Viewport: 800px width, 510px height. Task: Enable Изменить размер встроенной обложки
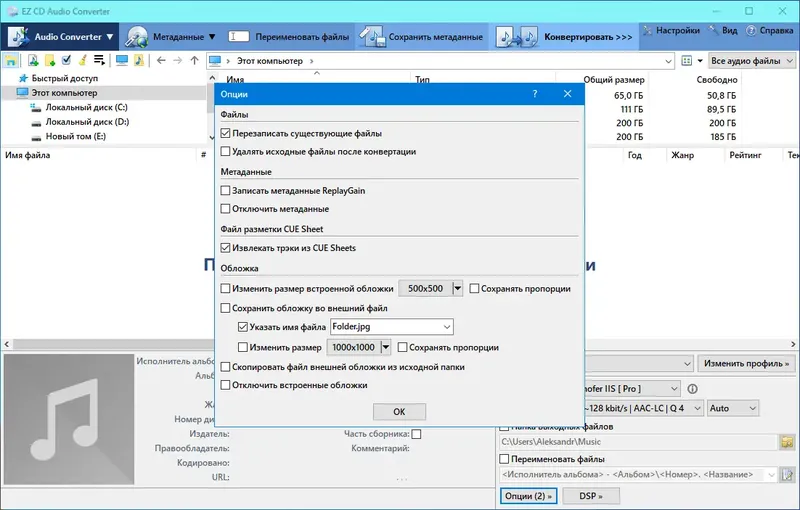[x=226, y=289]
